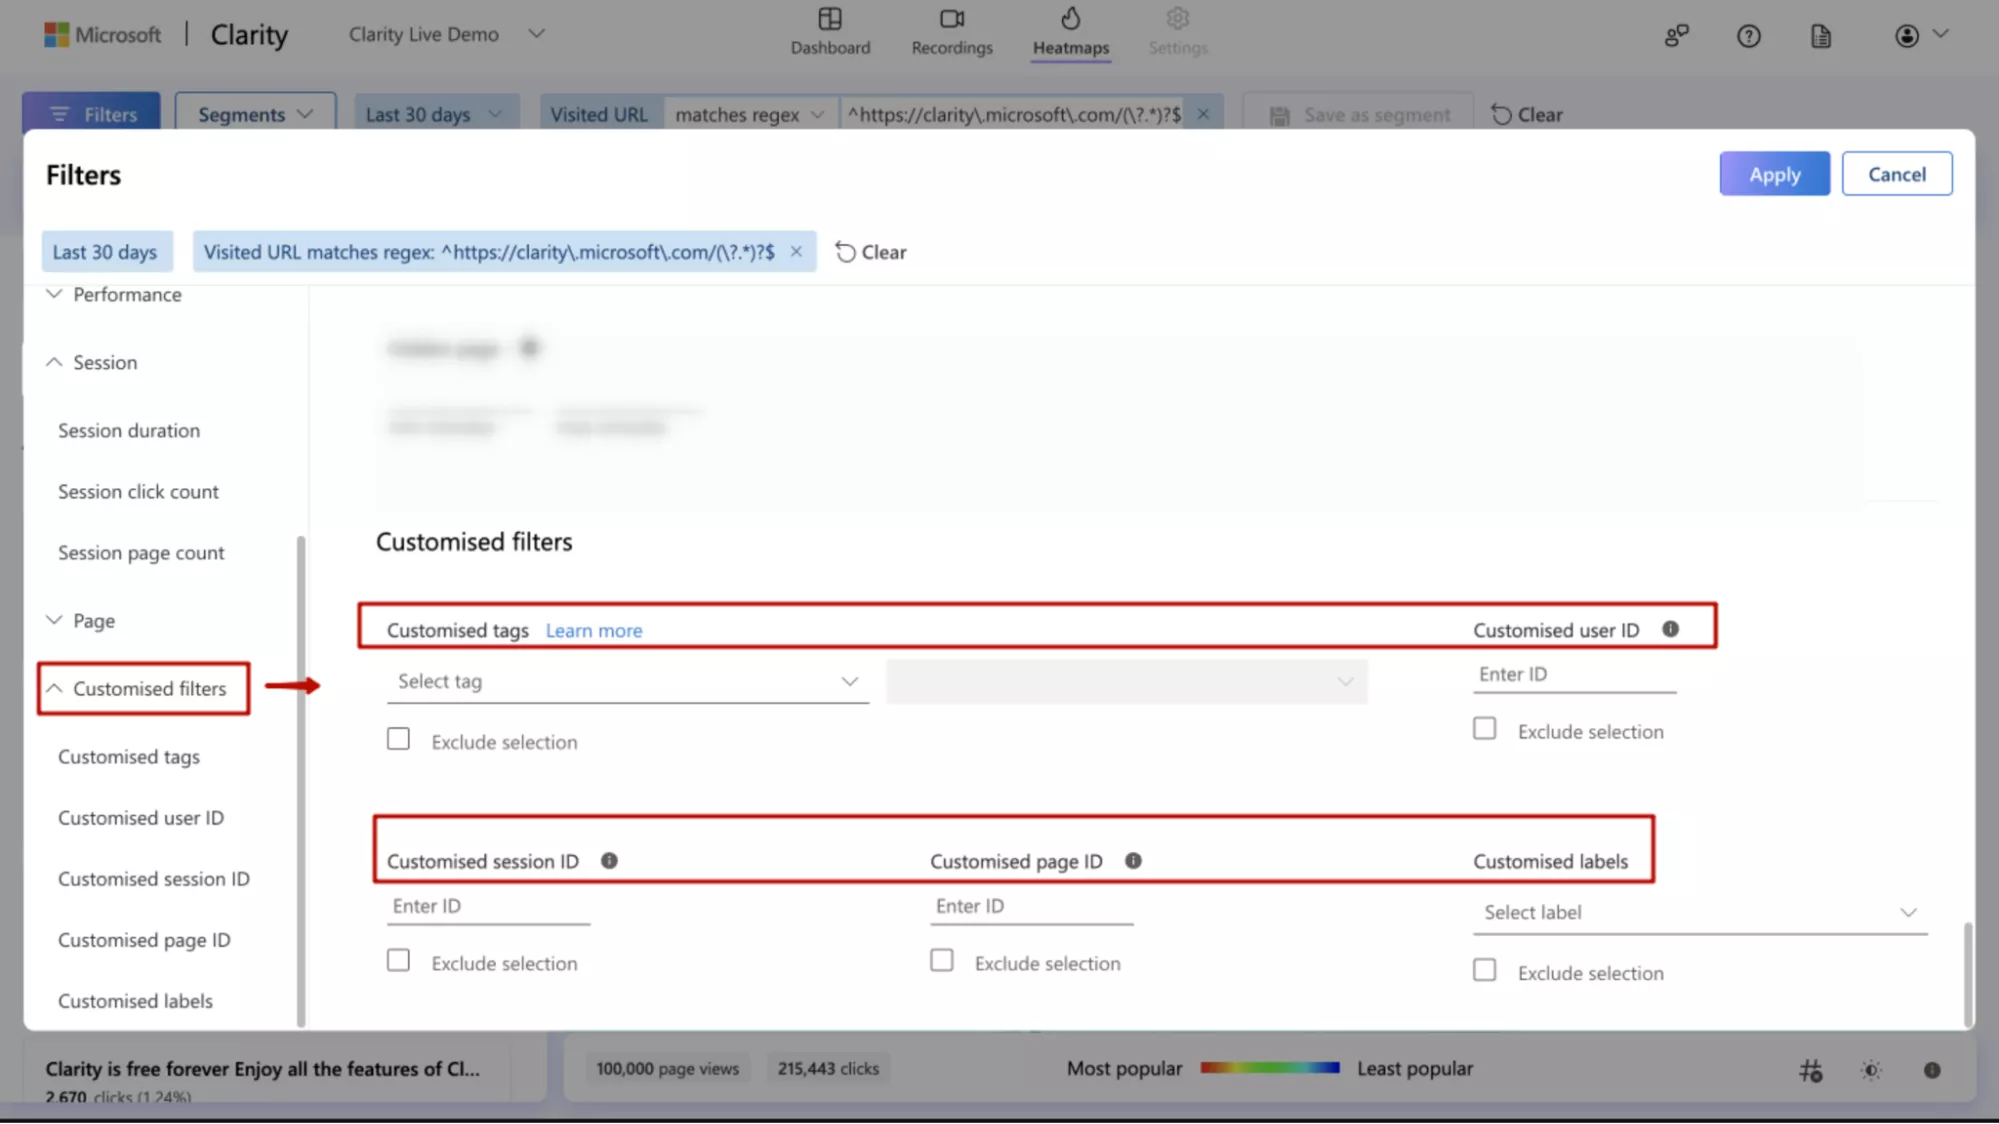Screen dimensions: 1999x1124
Task: Open the Dashboard section icon
Action: [x=830, y=20]
